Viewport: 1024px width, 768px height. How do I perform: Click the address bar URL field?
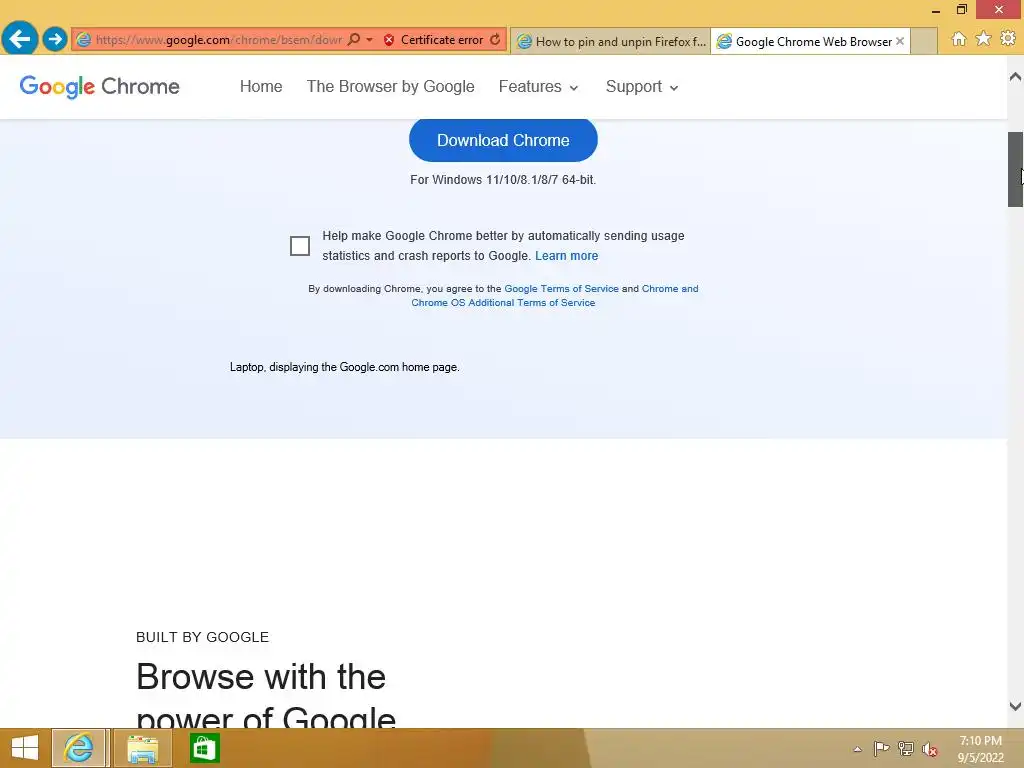point(218,40)
